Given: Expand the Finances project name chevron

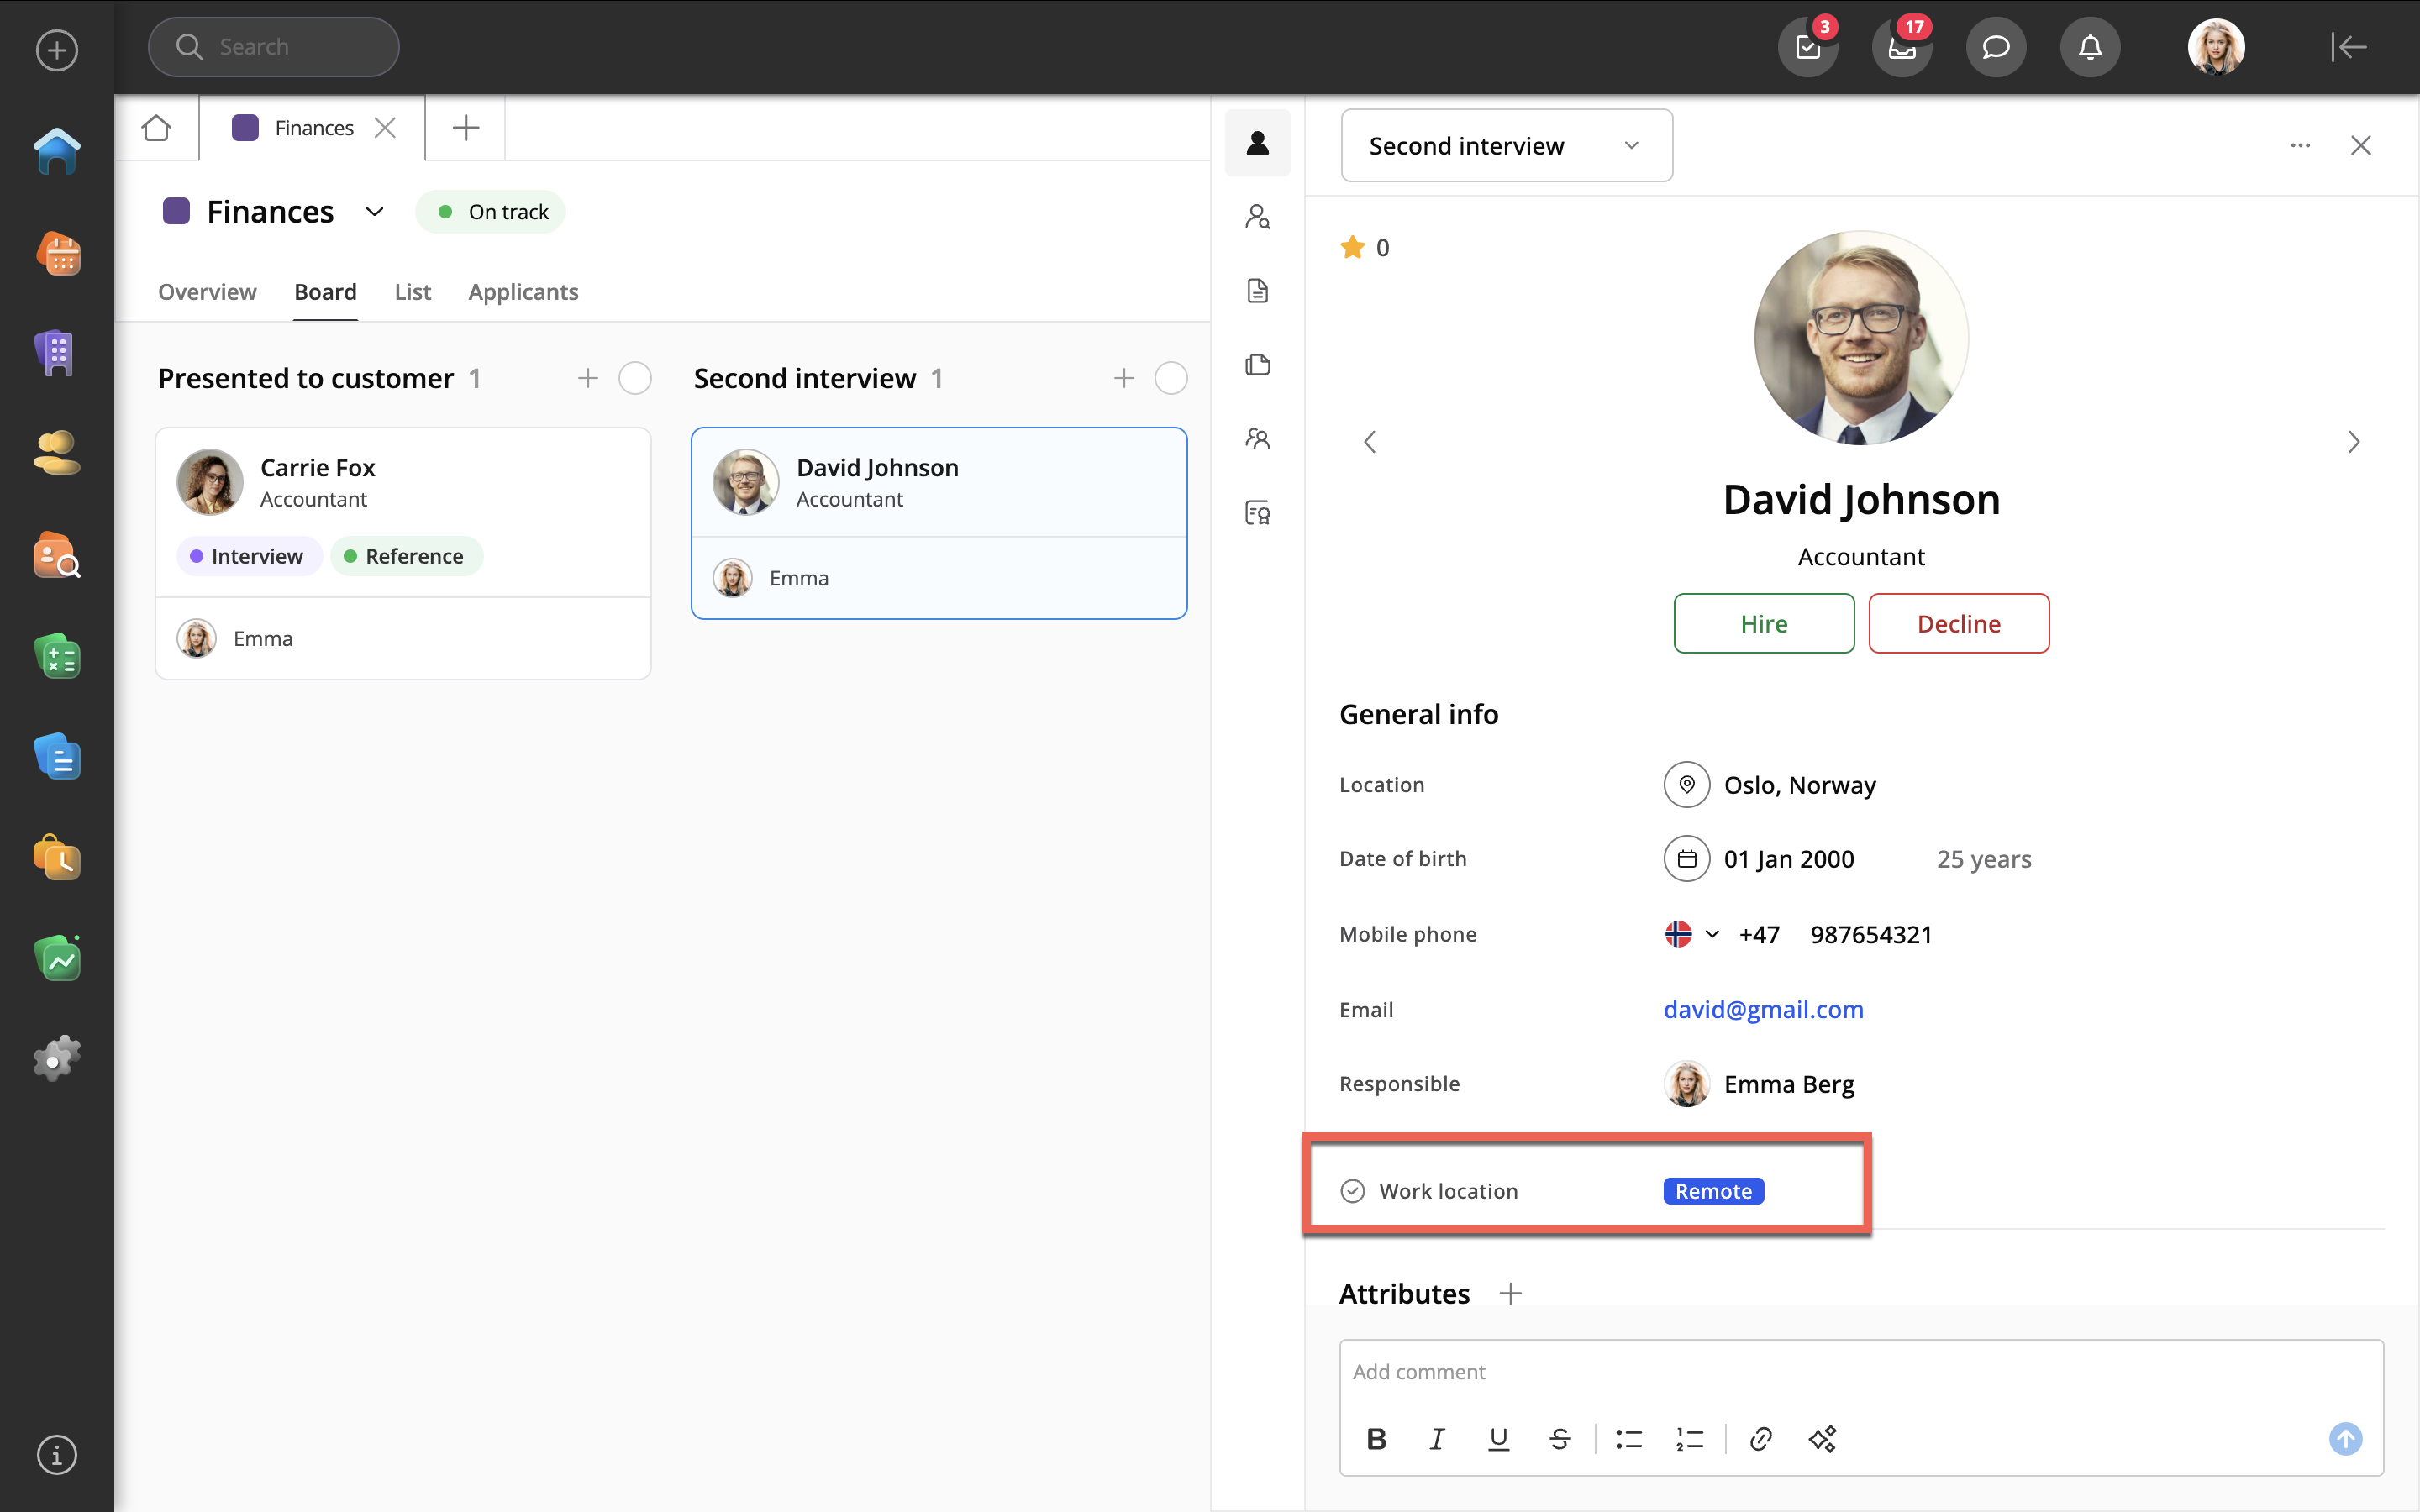Looking at the screenshot, I should click(x=374, y=212).
